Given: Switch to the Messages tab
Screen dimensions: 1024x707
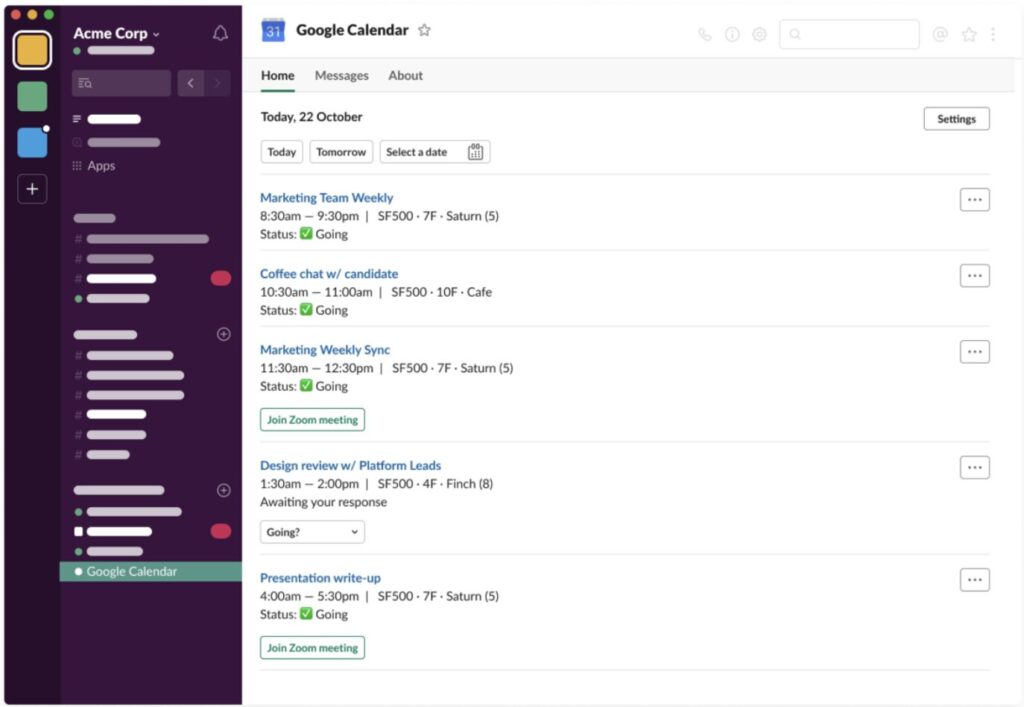Looking at the screenshot, I should [x=342, y=76].
